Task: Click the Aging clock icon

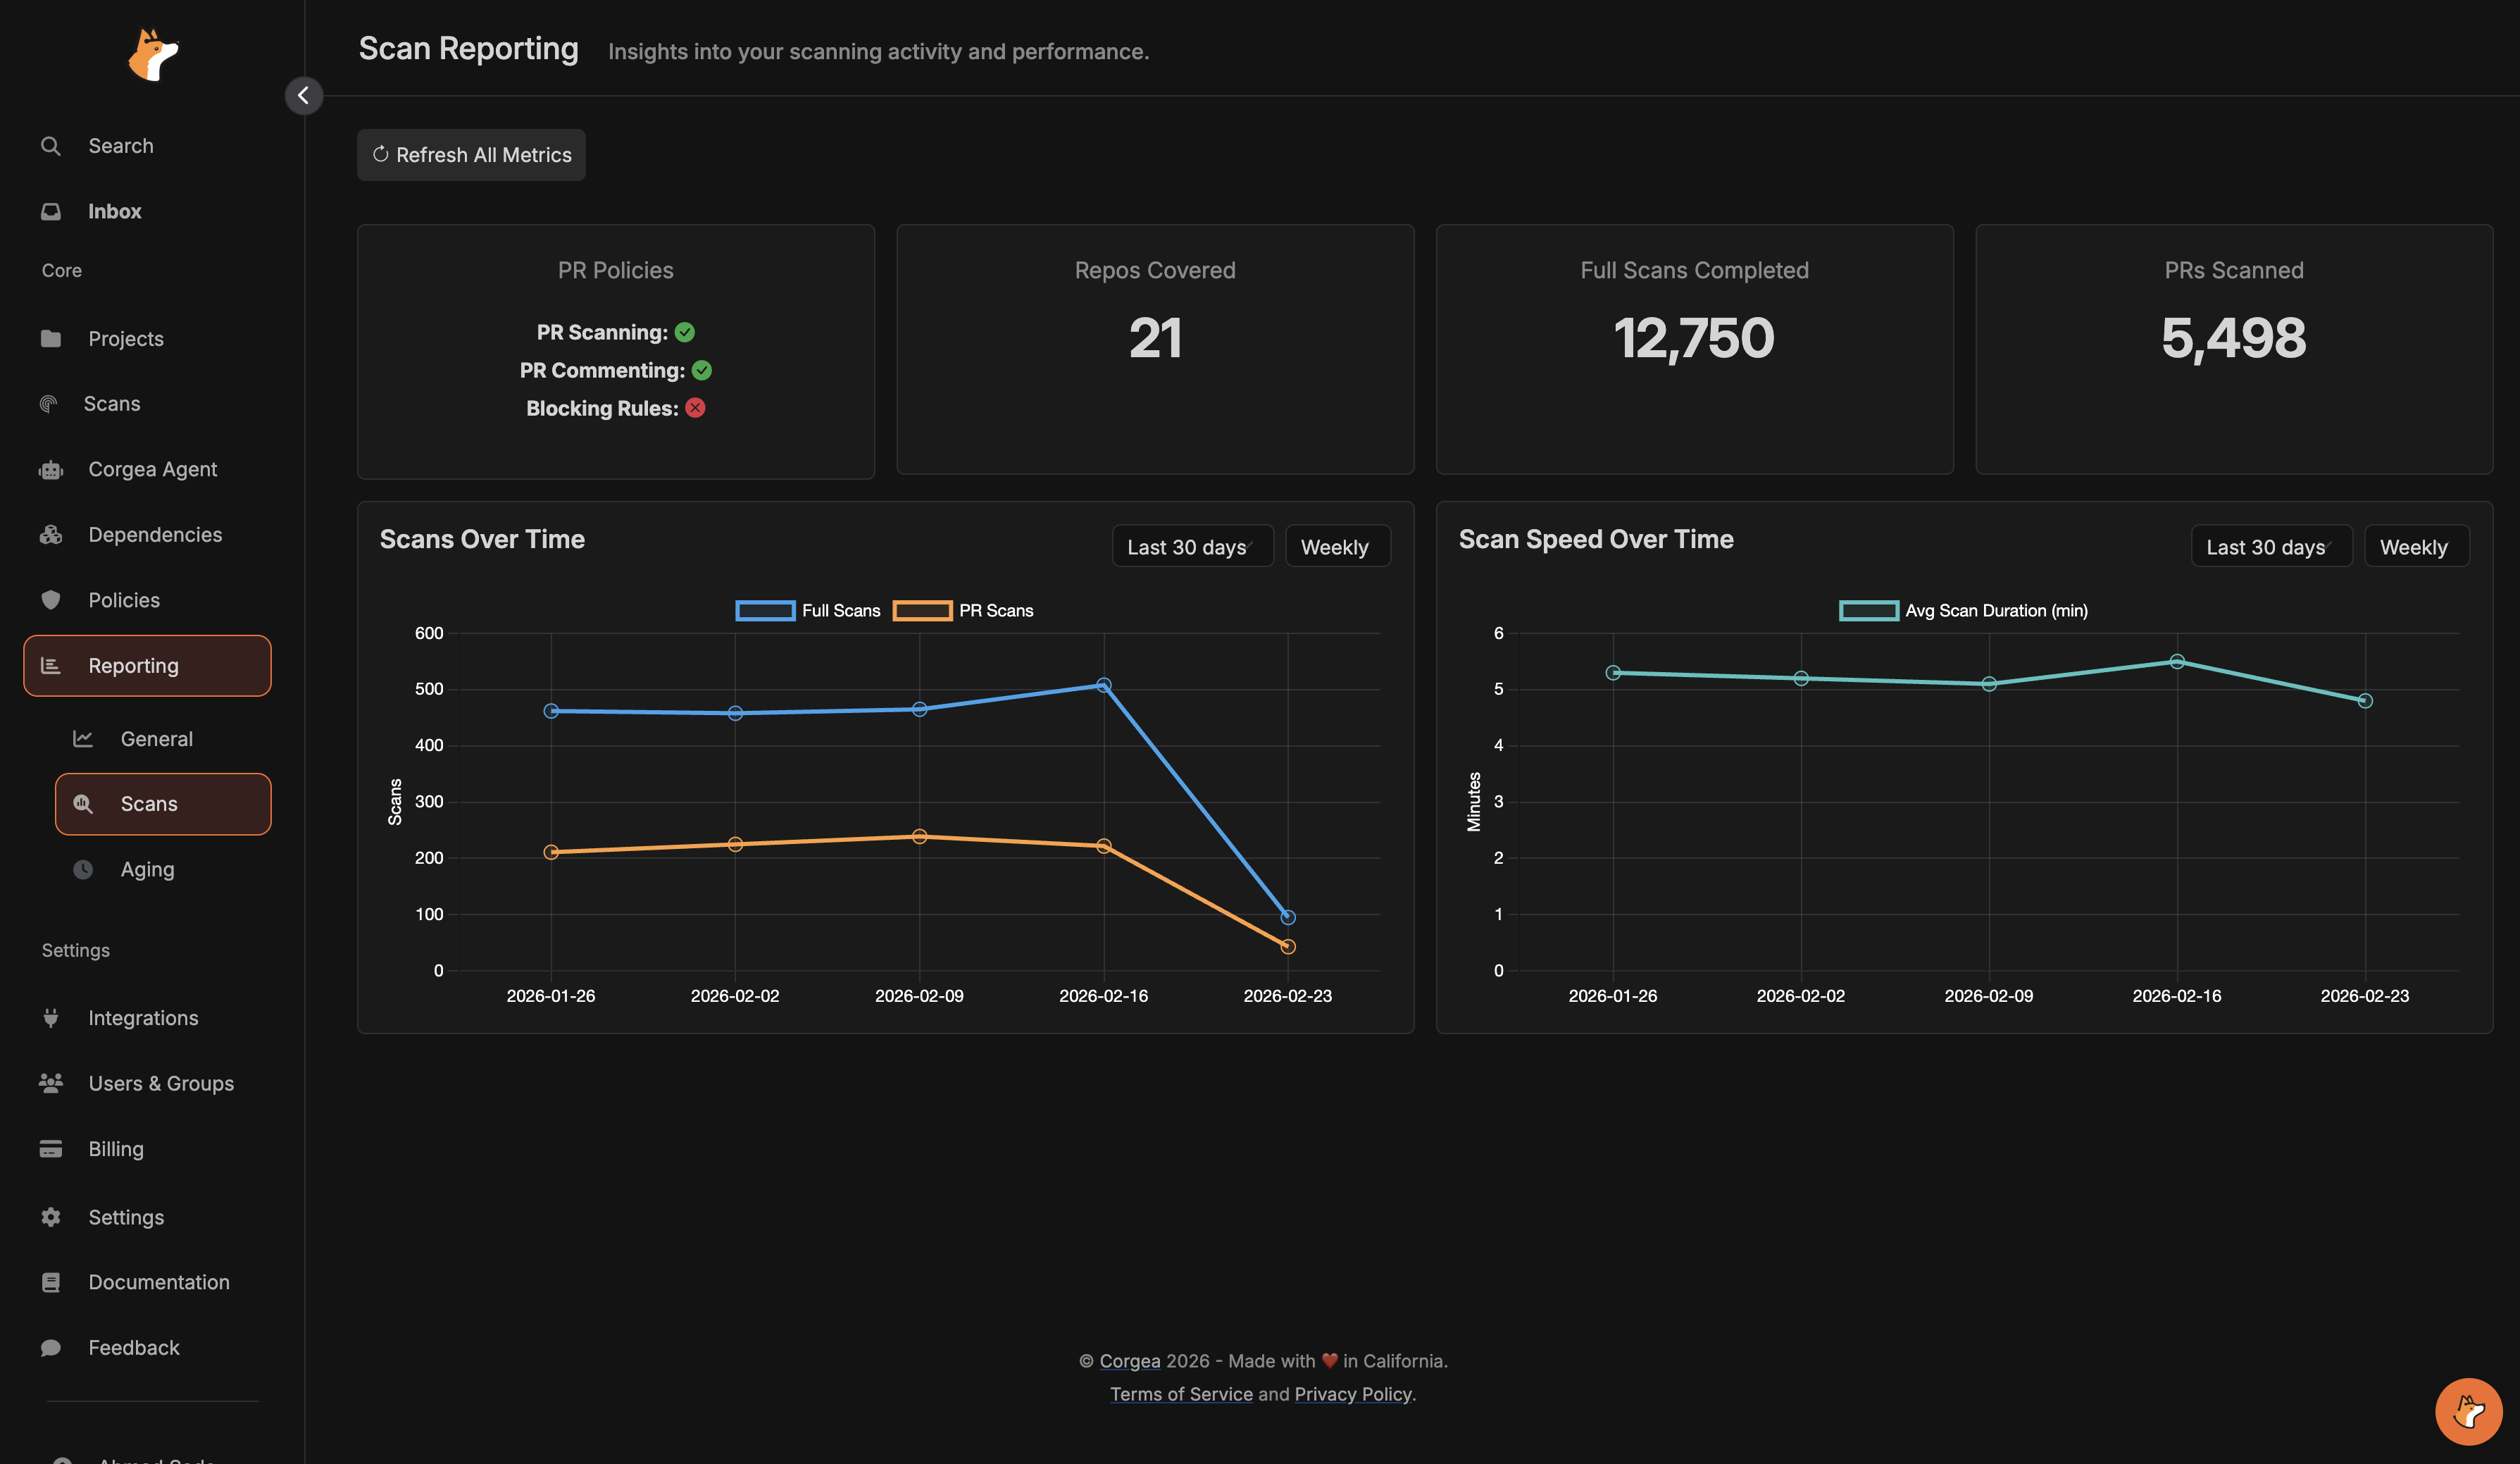Action: point(83,870)
